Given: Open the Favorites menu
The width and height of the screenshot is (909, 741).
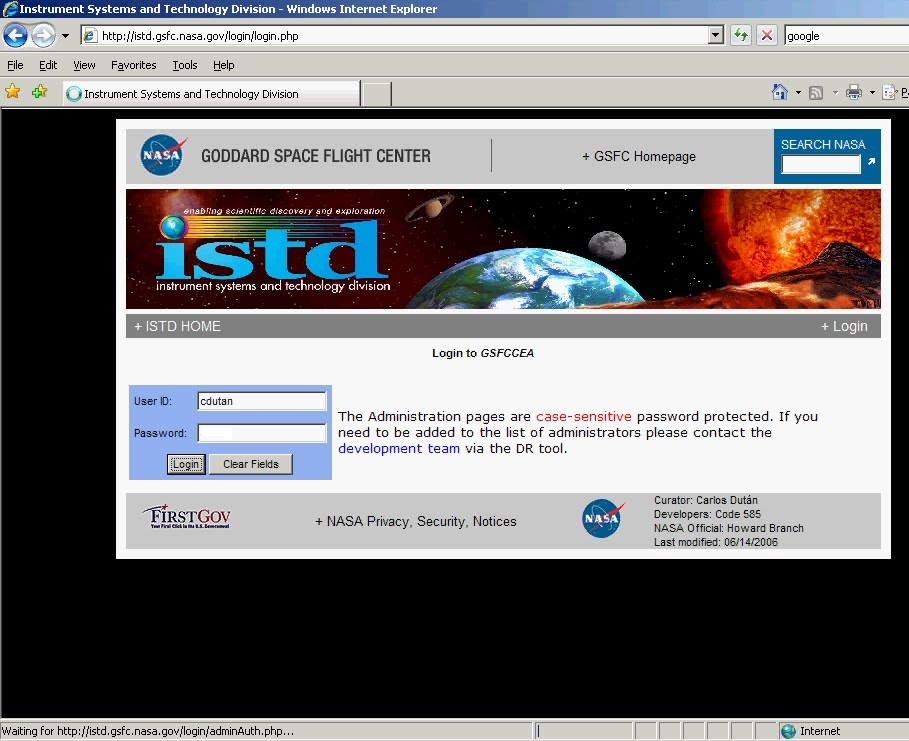Looking at the screenshot, I should pos(133,65).
